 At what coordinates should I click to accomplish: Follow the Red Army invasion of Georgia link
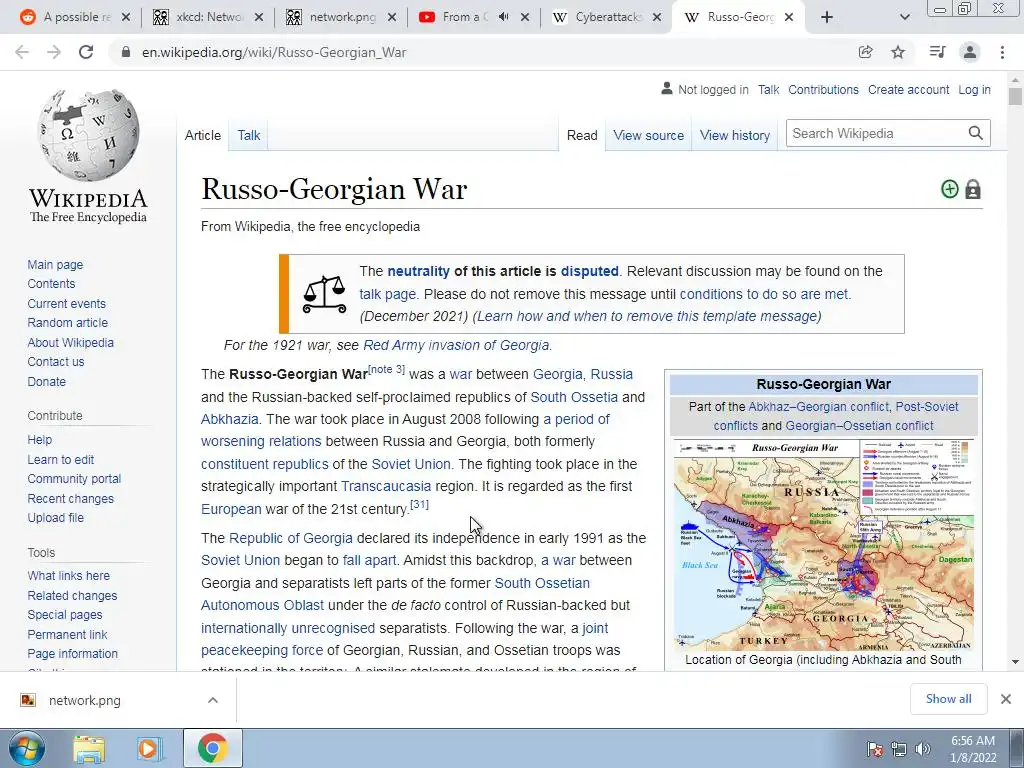pos(456,345)
